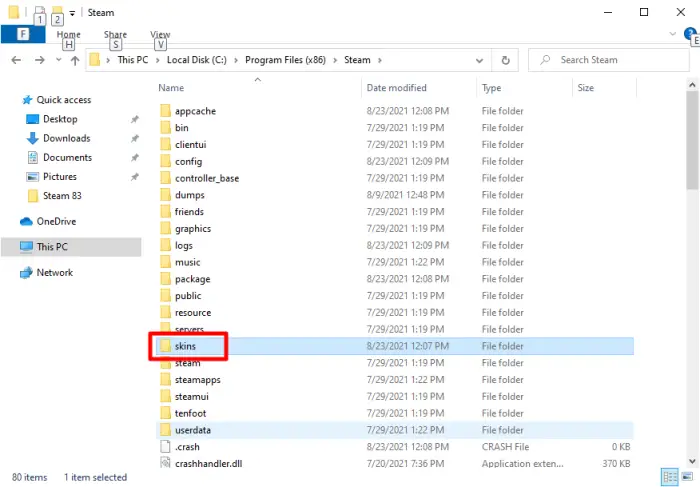The image size is (700, 487).
Task: Open the recent locations dropdown arrow
Action: point(58,60)
